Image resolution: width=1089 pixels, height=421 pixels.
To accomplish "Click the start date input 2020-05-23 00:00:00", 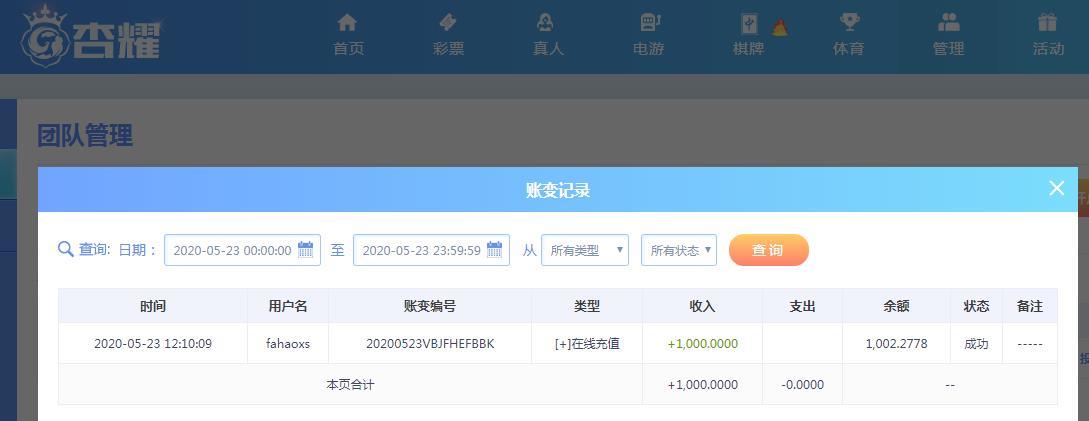I will [x=242, y=250].
